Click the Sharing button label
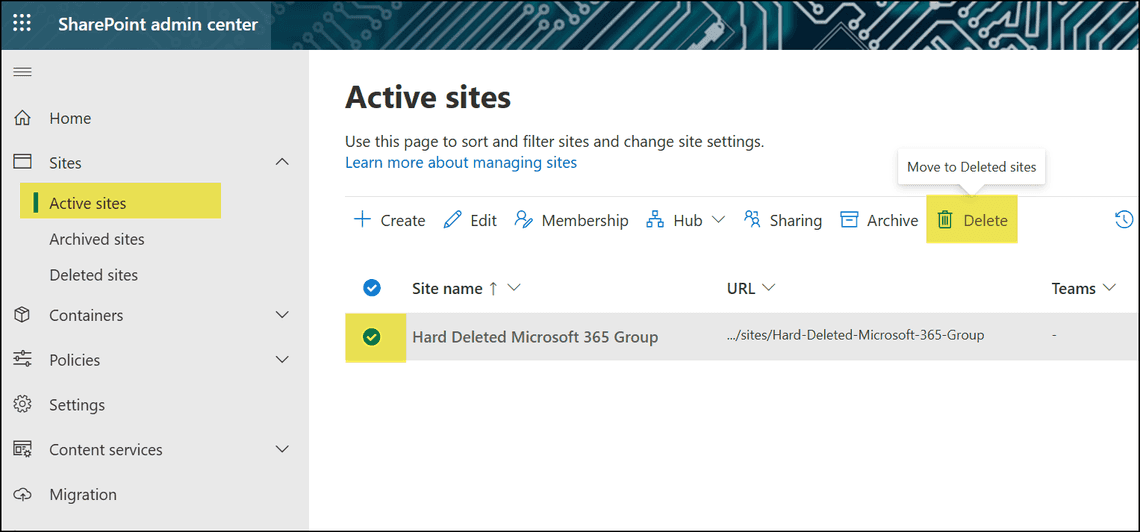 [796, 220]
